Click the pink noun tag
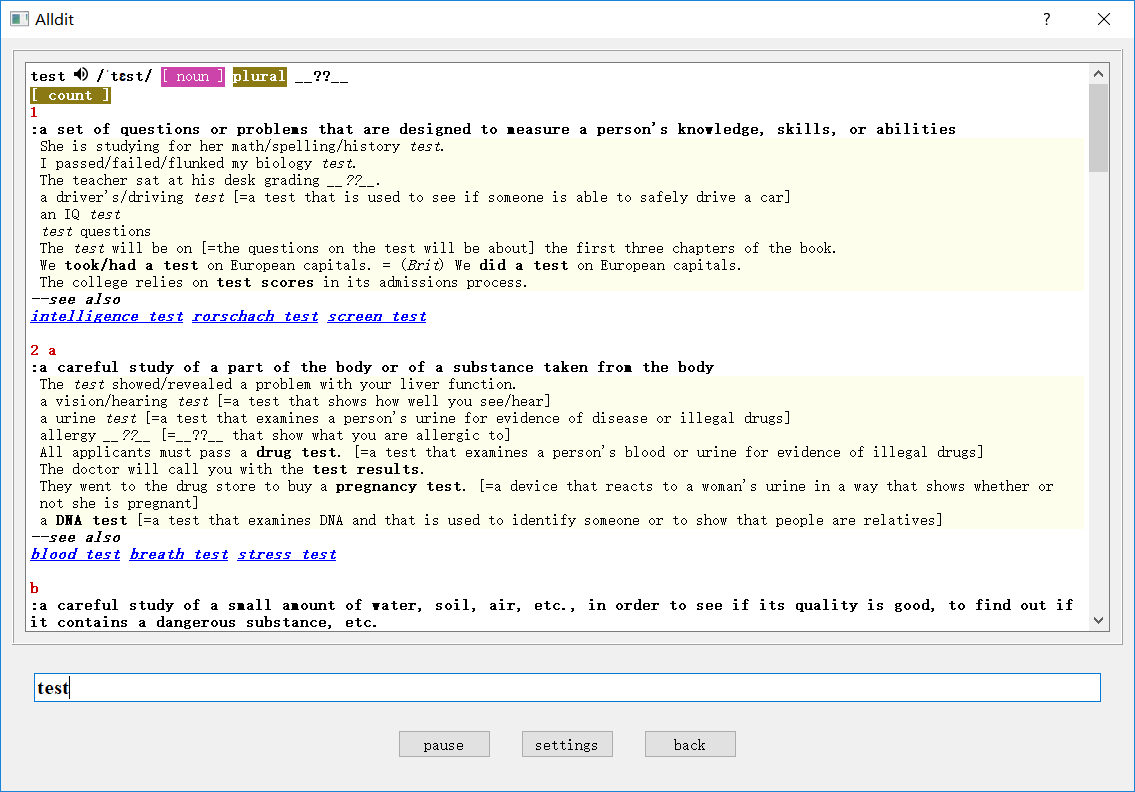Image resolution: width=1135 pixels, height=792 pixels. click(x=193, y=76)
